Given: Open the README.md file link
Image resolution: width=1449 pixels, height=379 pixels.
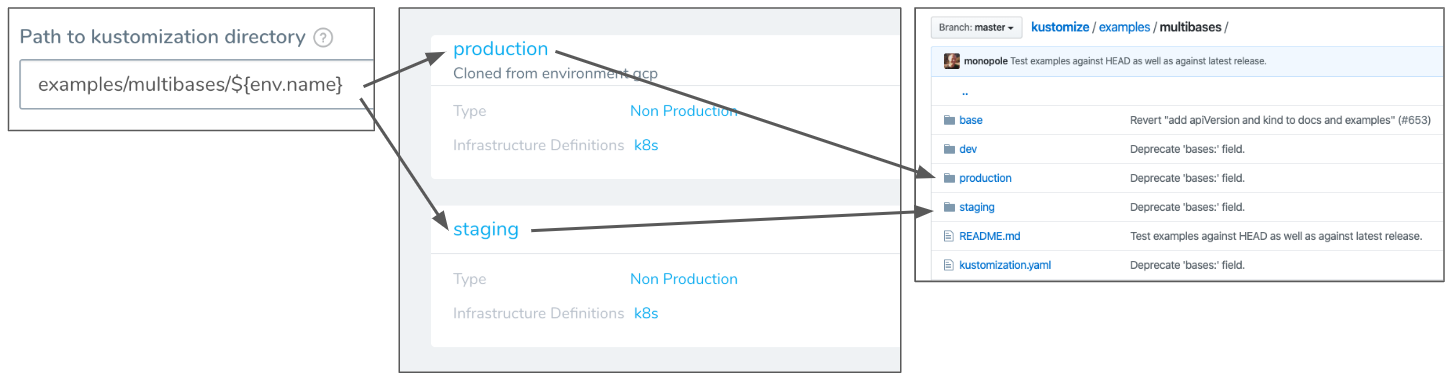Looking at the screenshot, I should (x=989, y=236).
